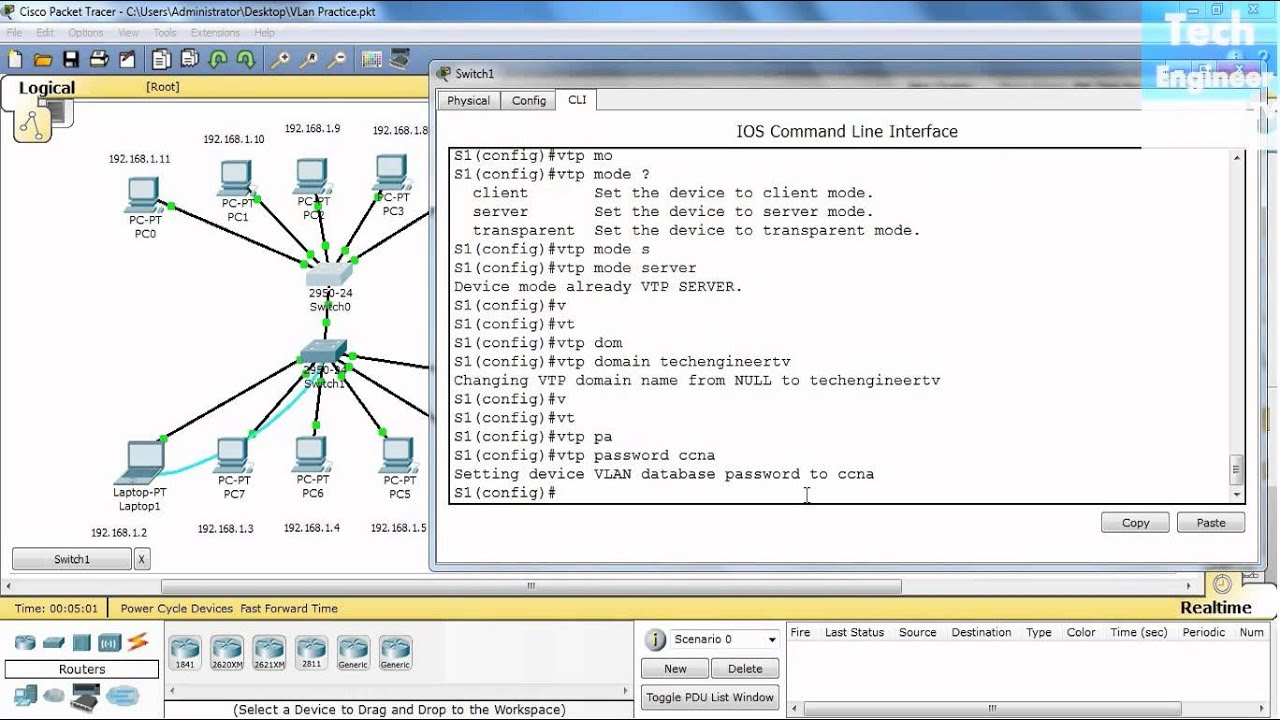Image resolution: width=1280 pixels, height=720 pixels.
Task: Pick the 2620XM router model
Action: click(x=227, y=653)
